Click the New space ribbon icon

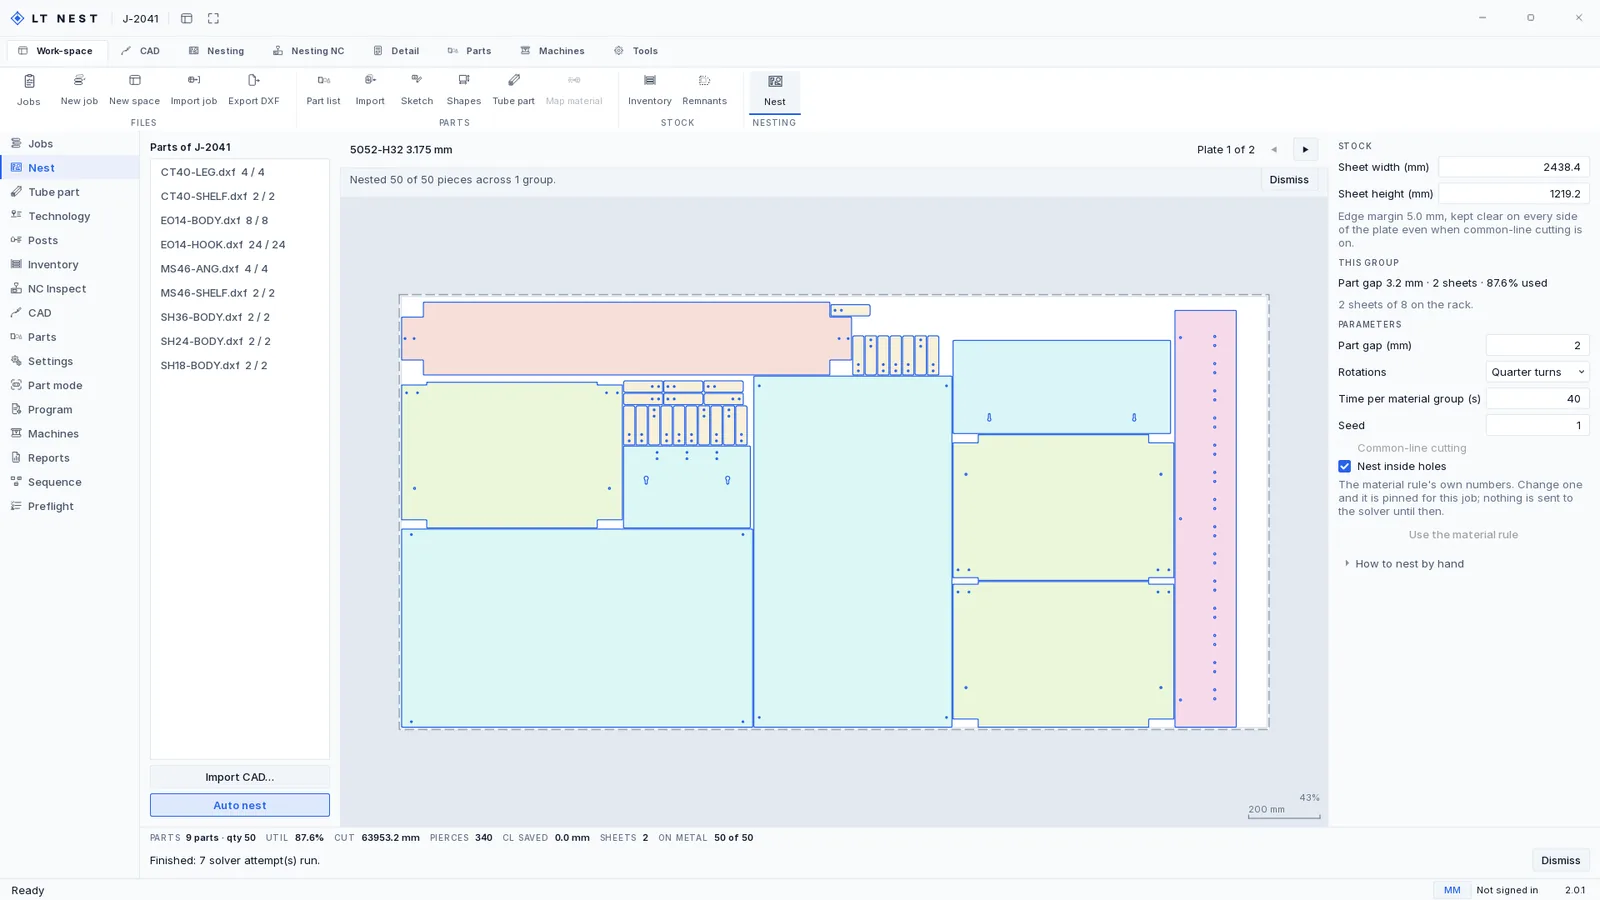click(x=134, y=89)
